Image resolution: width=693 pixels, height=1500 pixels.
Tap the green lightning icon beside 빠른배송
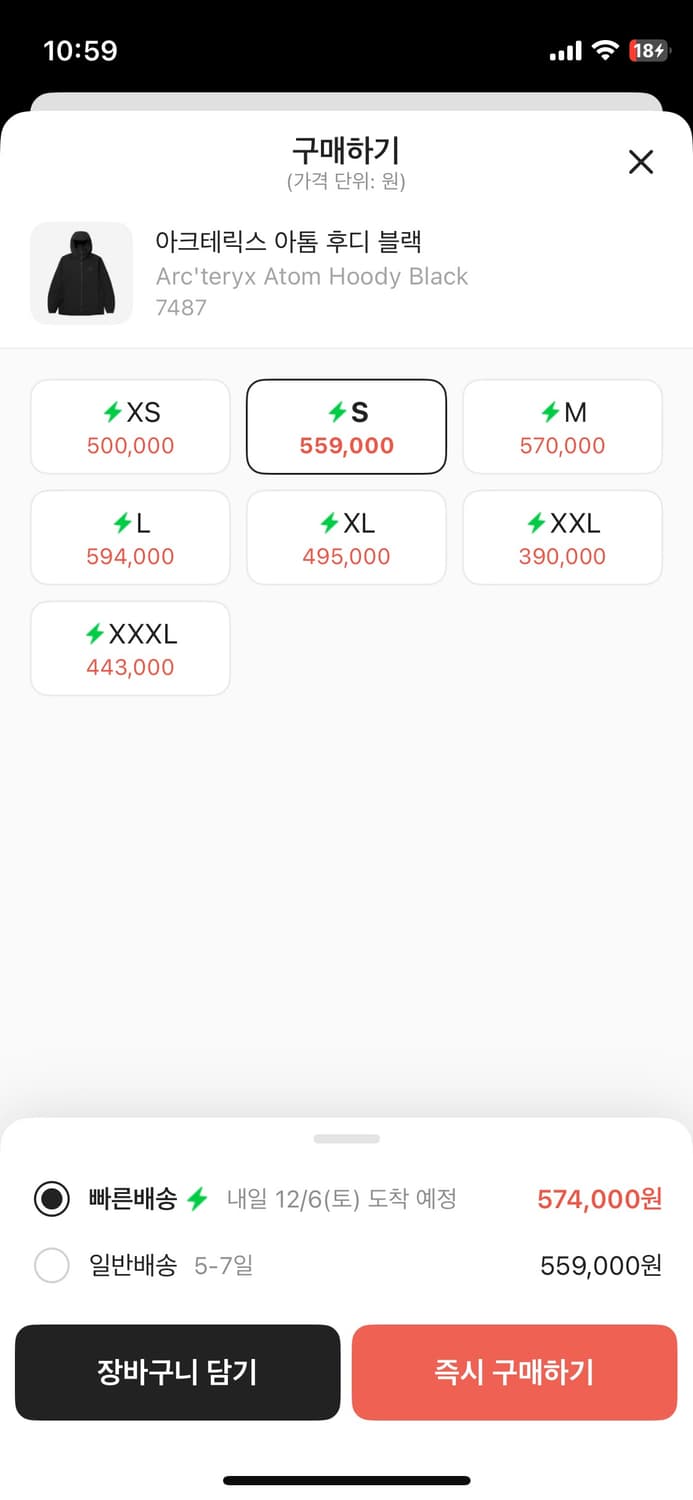[x=197, y=1198]
